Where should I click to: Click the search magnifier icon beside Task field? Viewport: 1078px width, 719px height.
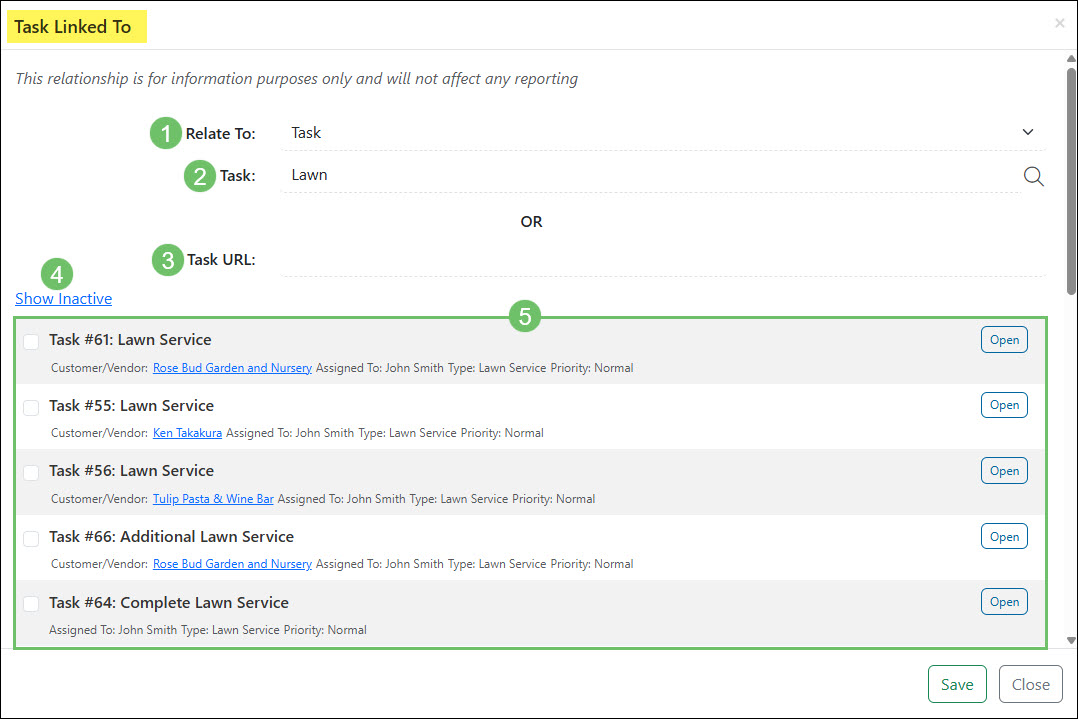(1034, 175)
